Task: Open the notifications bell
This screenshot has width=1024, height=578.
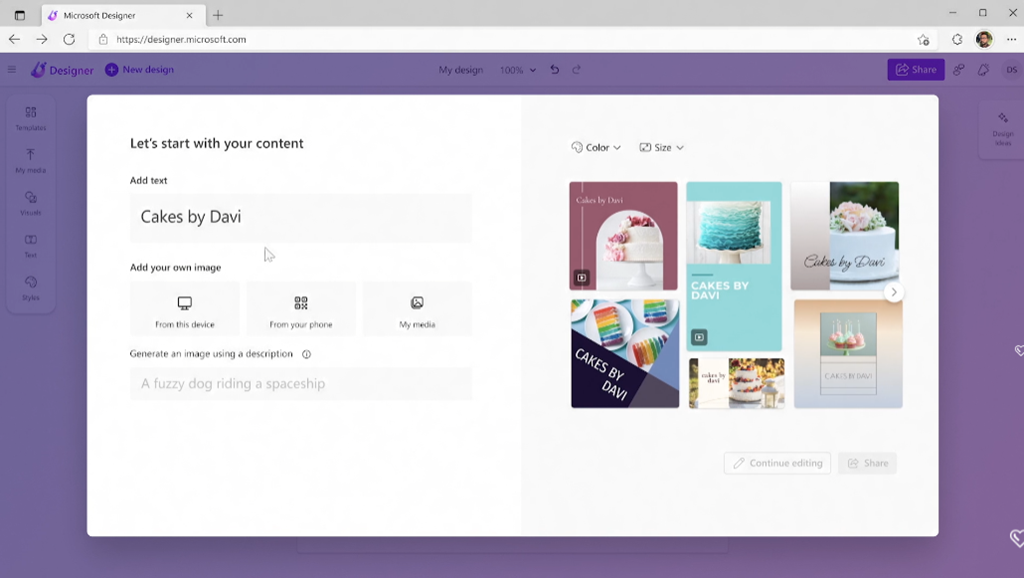Action: (984, 70)
